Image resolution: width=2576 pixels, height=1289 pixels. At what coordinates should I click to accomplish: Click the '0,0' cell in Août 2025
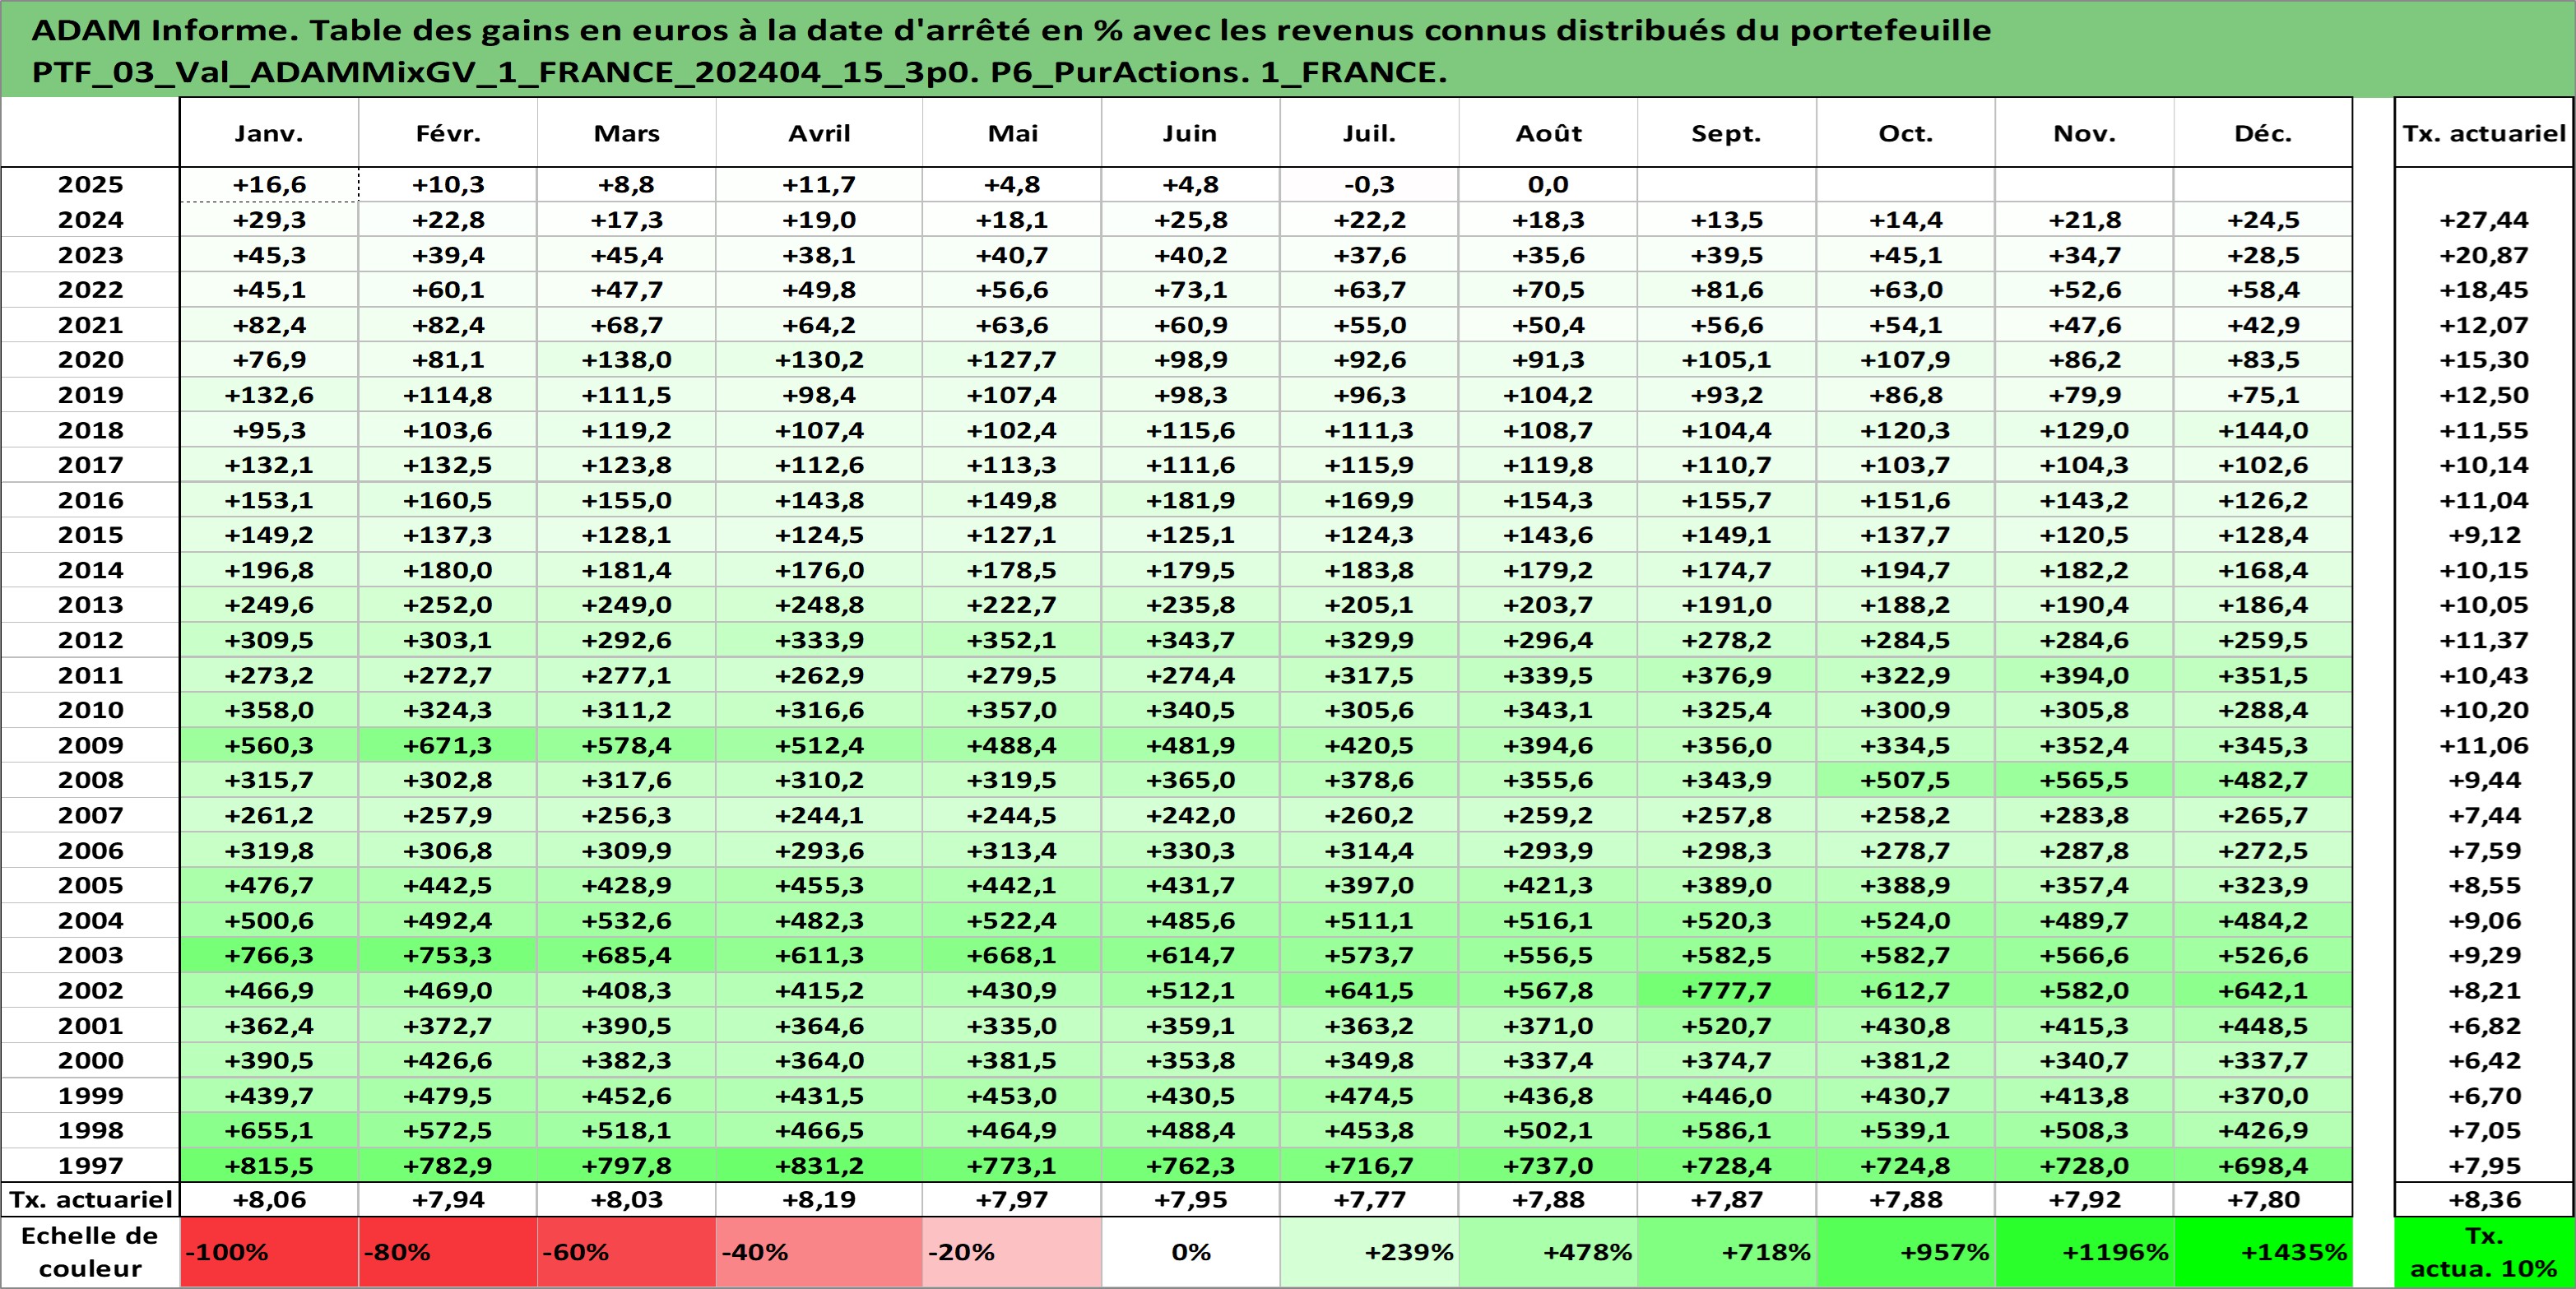(1548, 185)
